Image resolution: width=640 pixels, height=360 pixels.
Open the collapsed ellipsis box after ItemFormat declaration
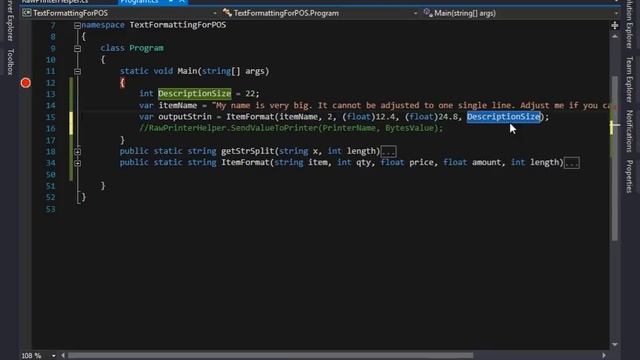(571, 163)
